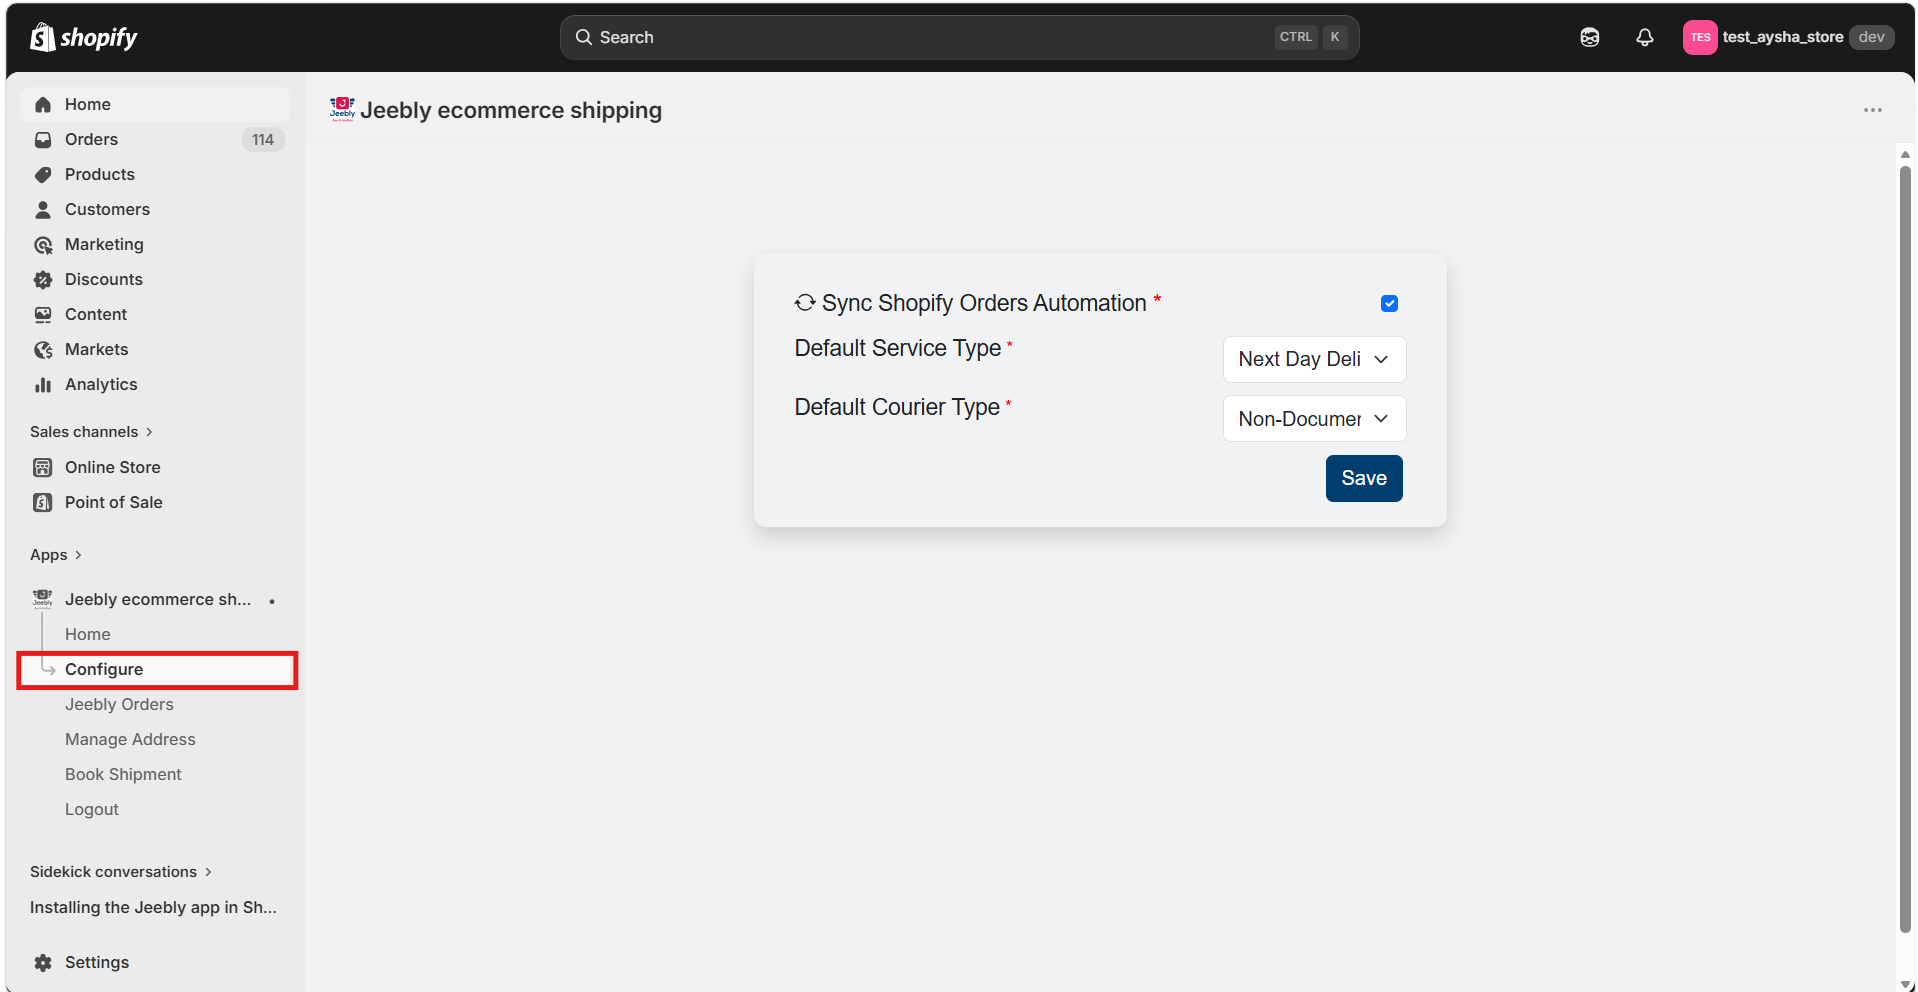Open Default Courier Type dropdown
The image size is (1918, 992).
click(1314, 418)
